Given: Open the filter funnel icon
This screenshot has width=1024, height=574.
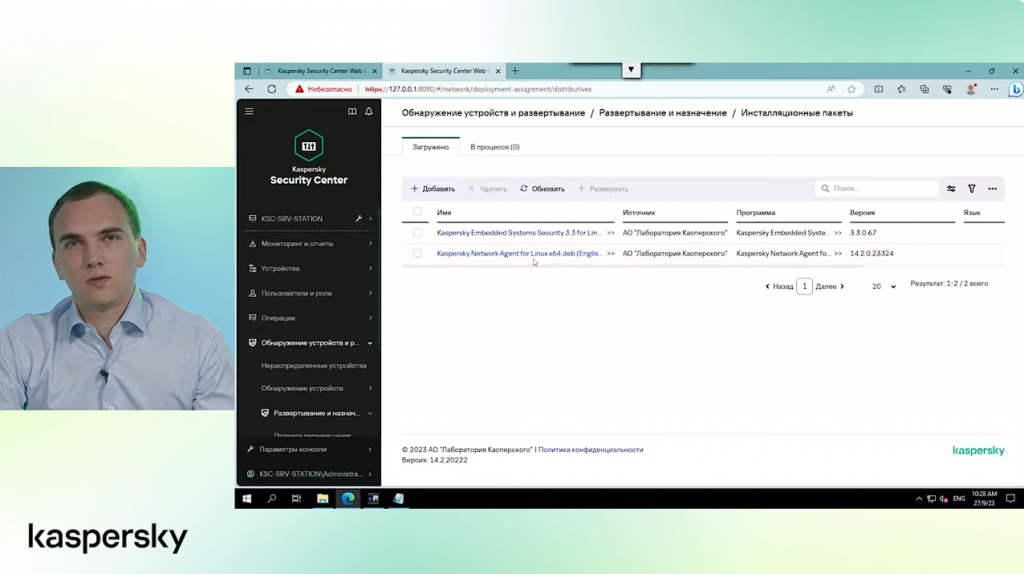Looking at the screenshot, I should click(x=972, y=189).
